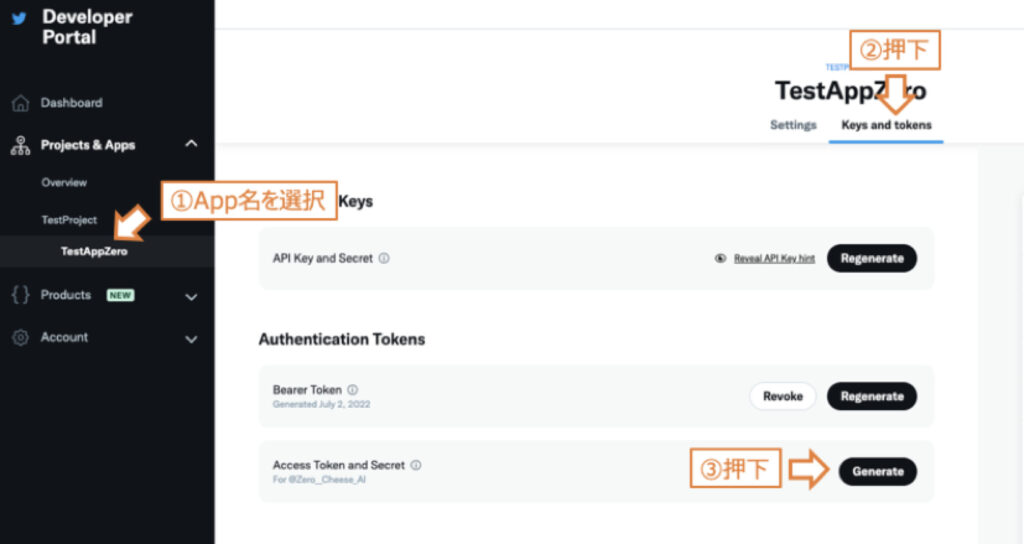Click the Account gear icon
Screen dimensions: 1024x544
tap(20, 338)
